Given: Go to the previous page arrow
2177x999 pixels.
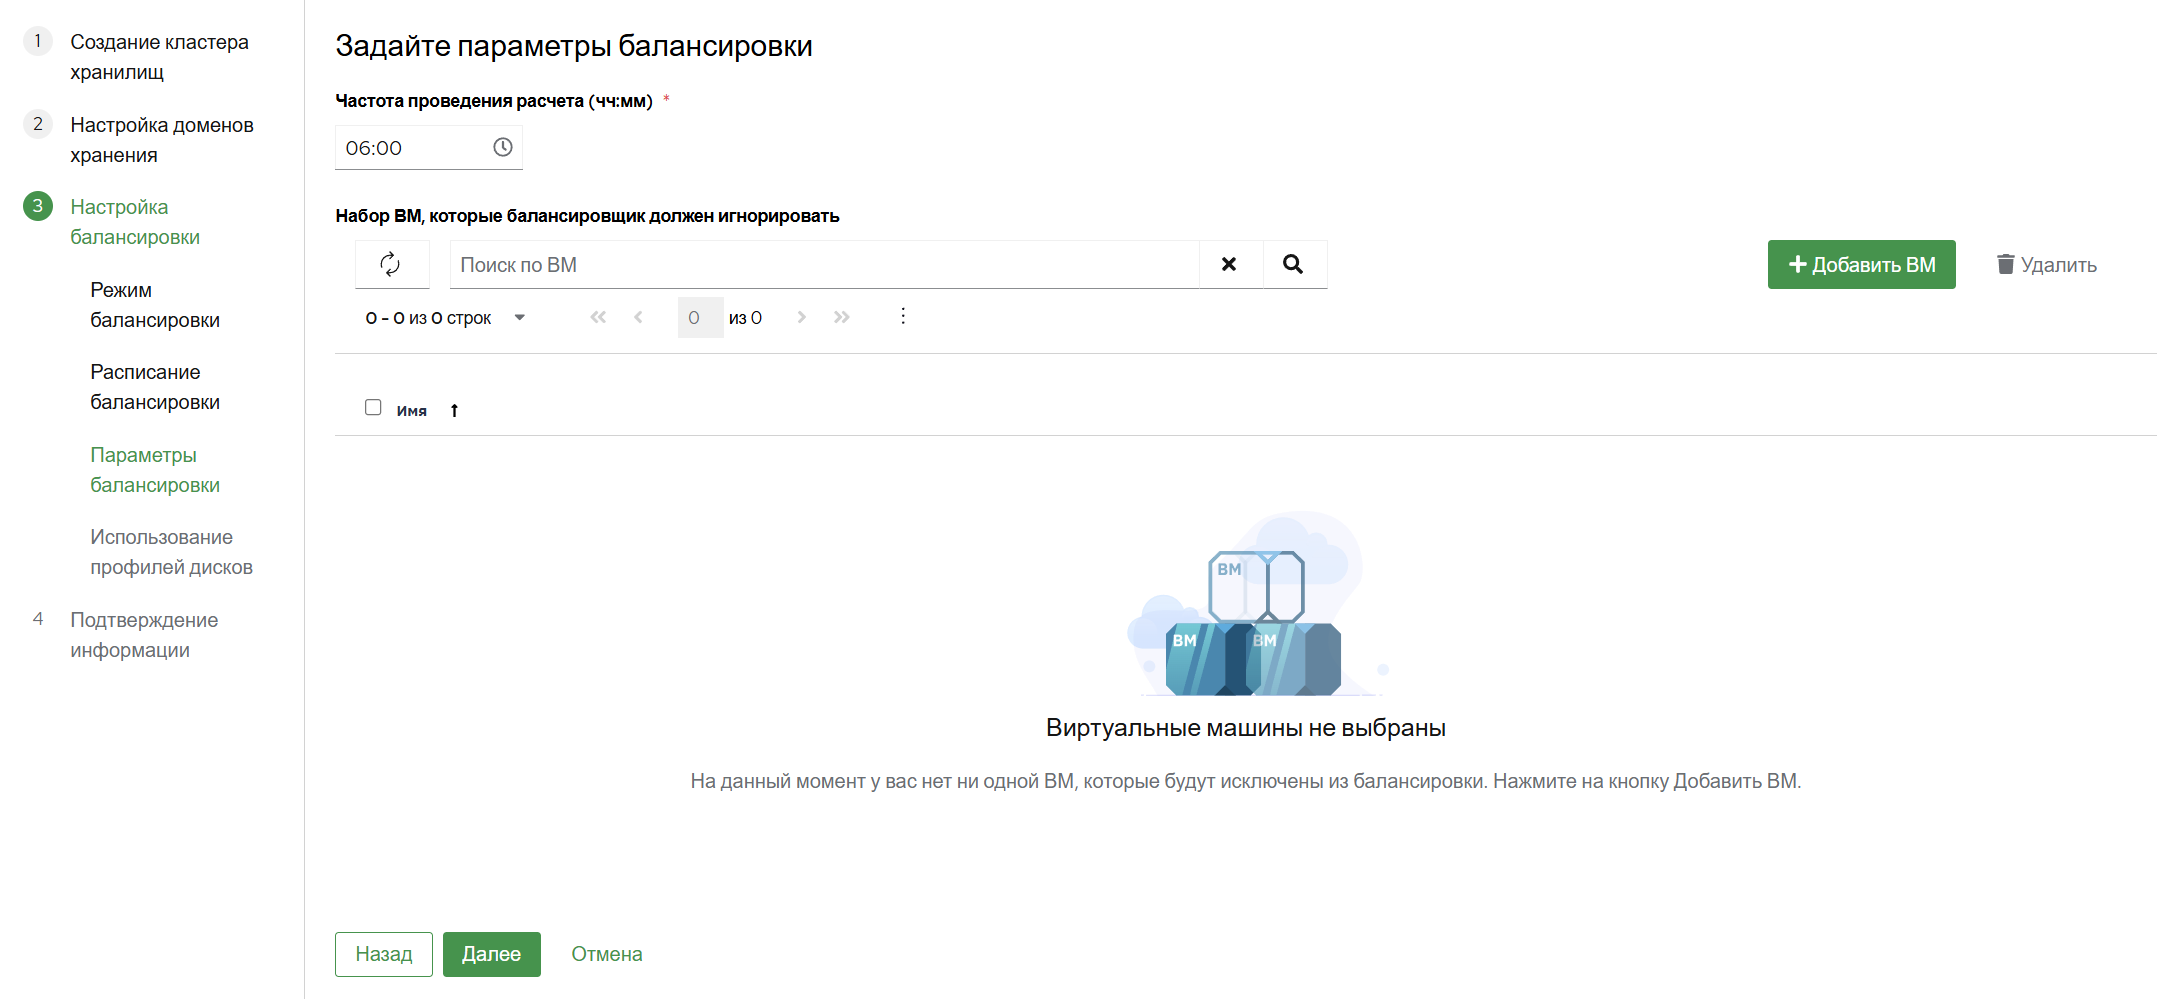Looking at the screenshot, I should coord(638,317).
